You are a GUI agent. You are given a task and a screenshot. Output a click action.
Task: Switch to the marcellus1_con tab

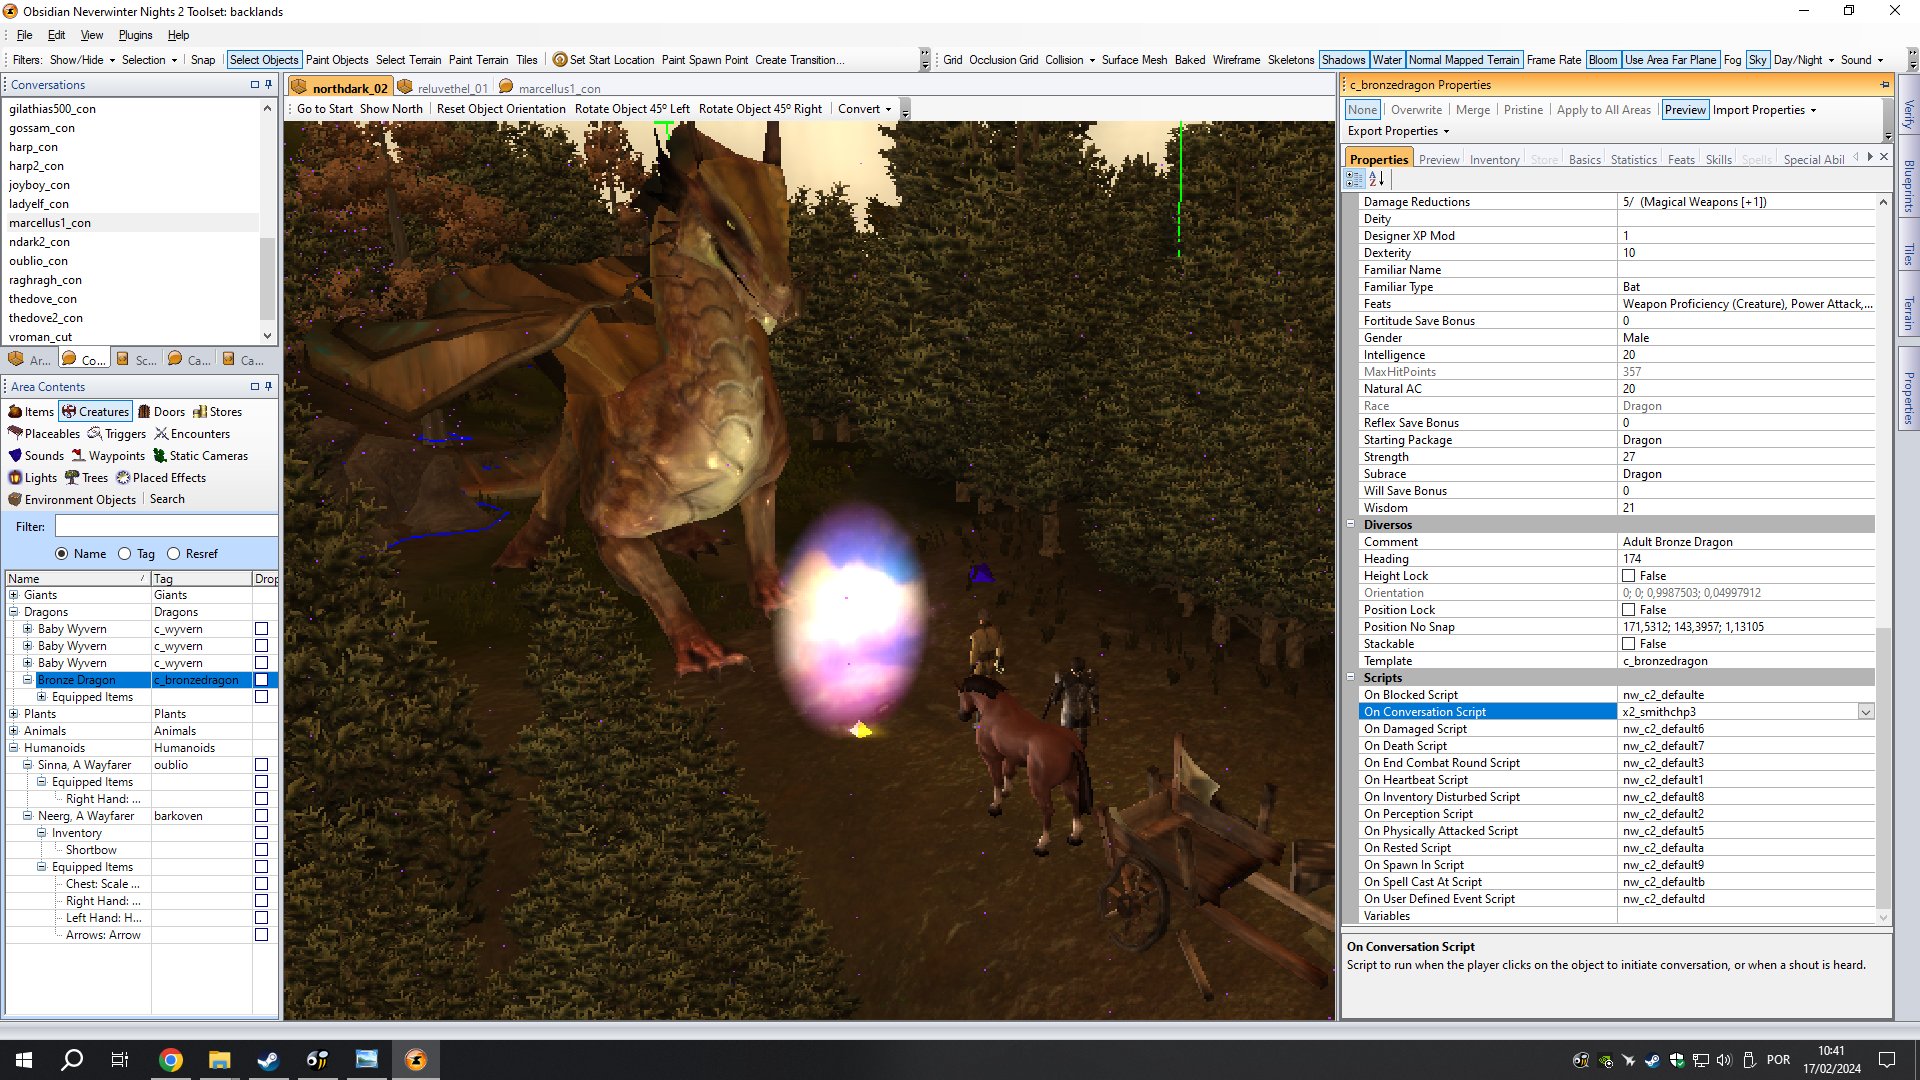pos(550,88)
